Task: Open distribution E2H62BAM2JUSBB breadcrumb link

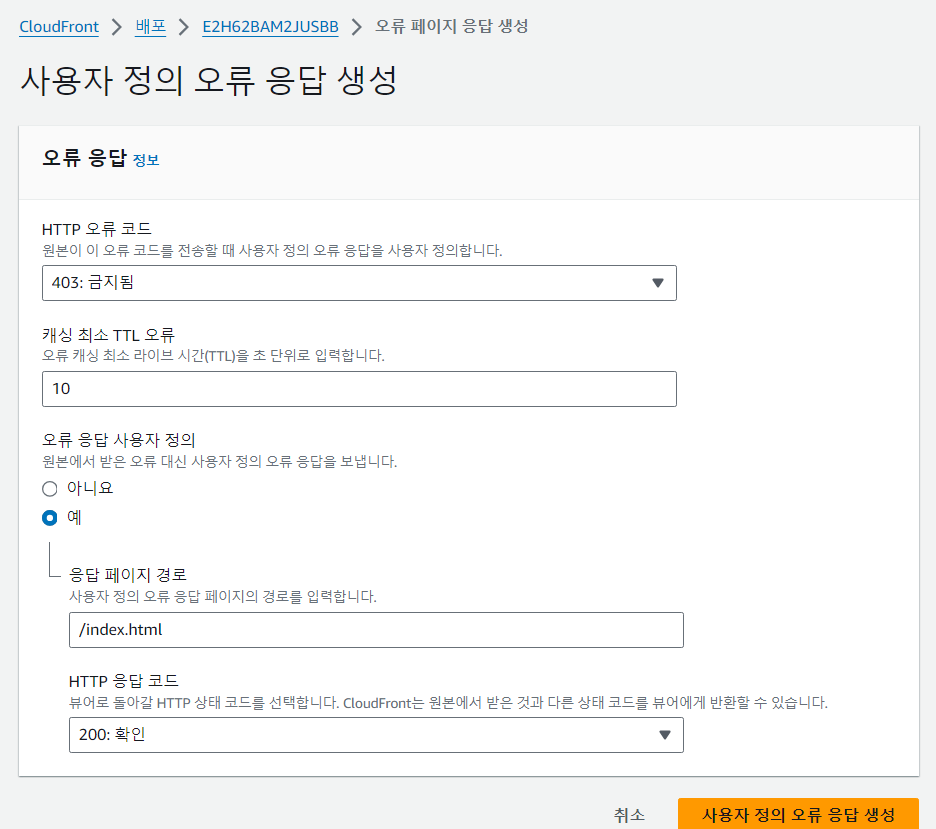Action: [x=270, y=27]
